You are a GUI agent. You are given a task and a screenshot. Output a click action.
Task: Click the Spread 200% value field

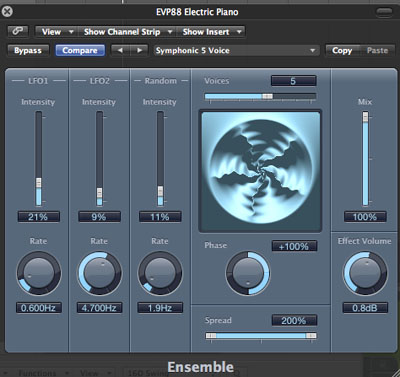(x=294, y=321)
